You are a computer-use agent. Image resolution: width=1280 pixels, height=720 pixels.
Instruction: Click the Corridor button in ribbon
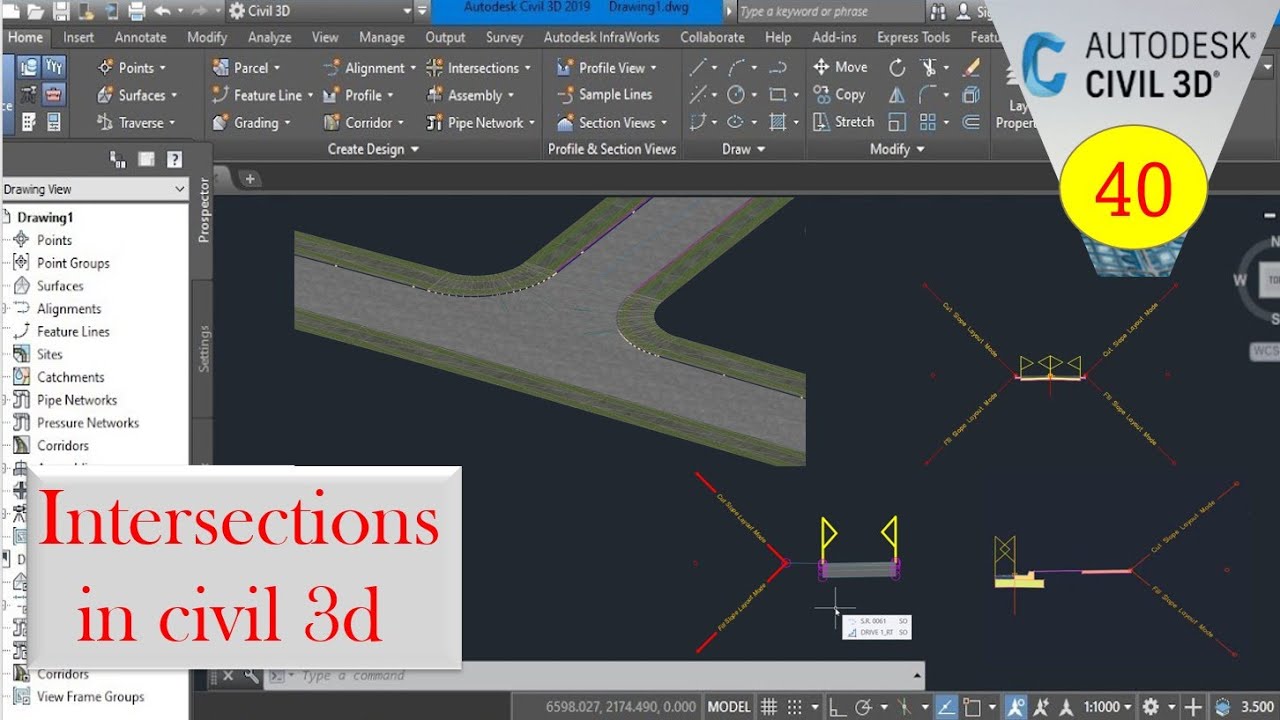pyautogui.click(x=363, y=122)
